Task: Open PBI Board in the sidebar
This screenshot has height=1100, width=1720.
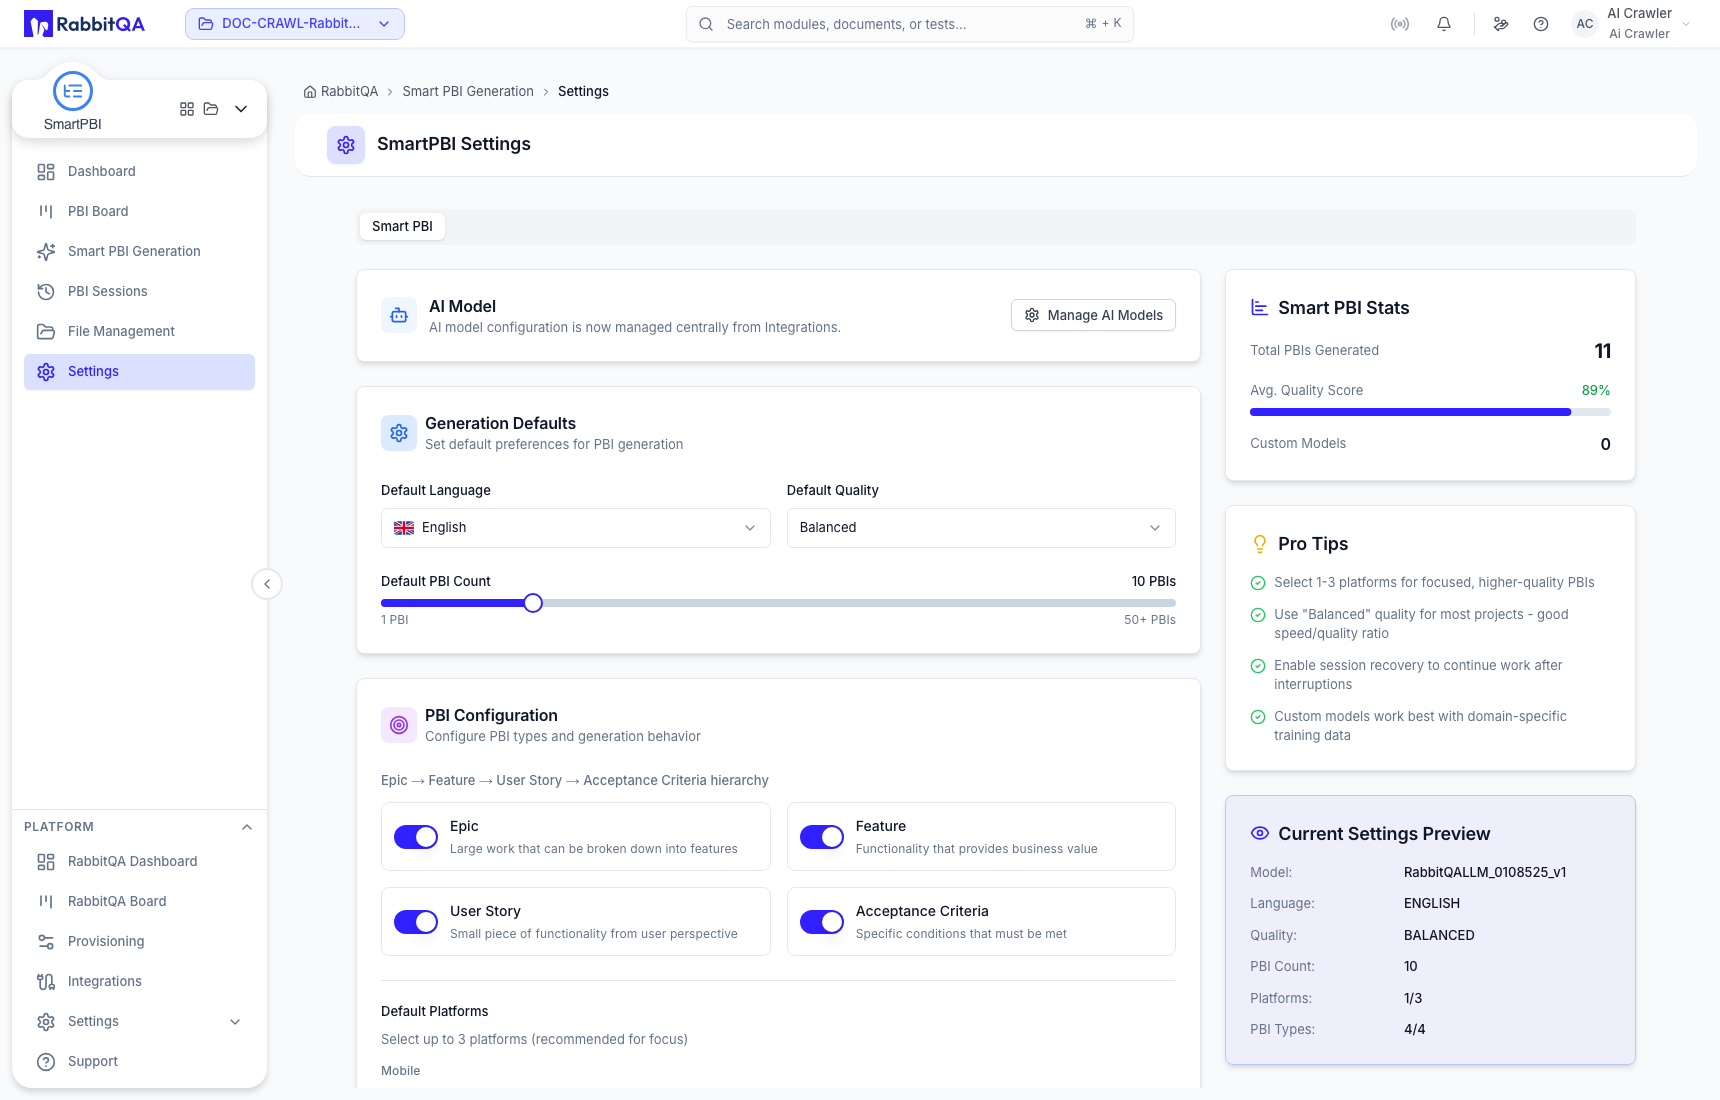Action: (x=140, y=212)
